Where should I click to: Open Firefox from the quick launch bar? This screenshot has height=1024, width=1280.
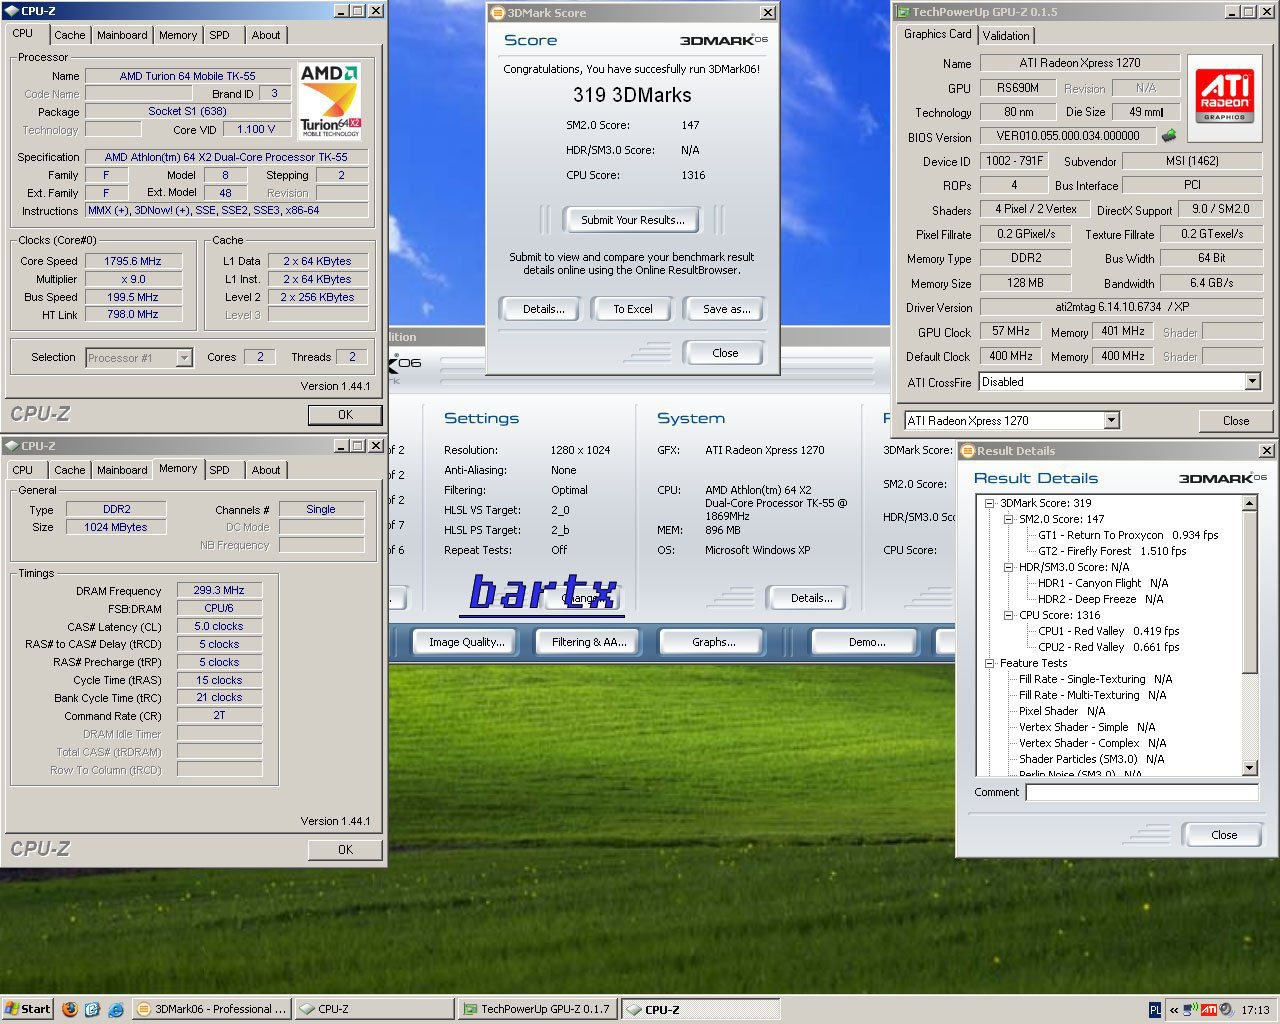coord(69,1009)
